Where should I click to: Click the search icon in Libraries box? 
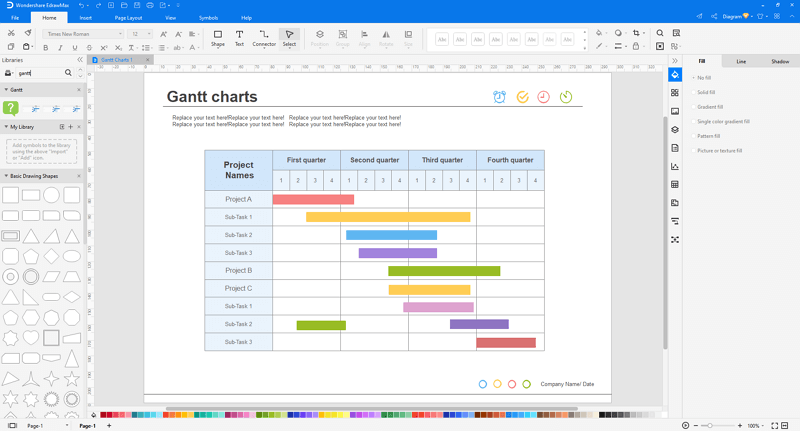click(68, 73)
